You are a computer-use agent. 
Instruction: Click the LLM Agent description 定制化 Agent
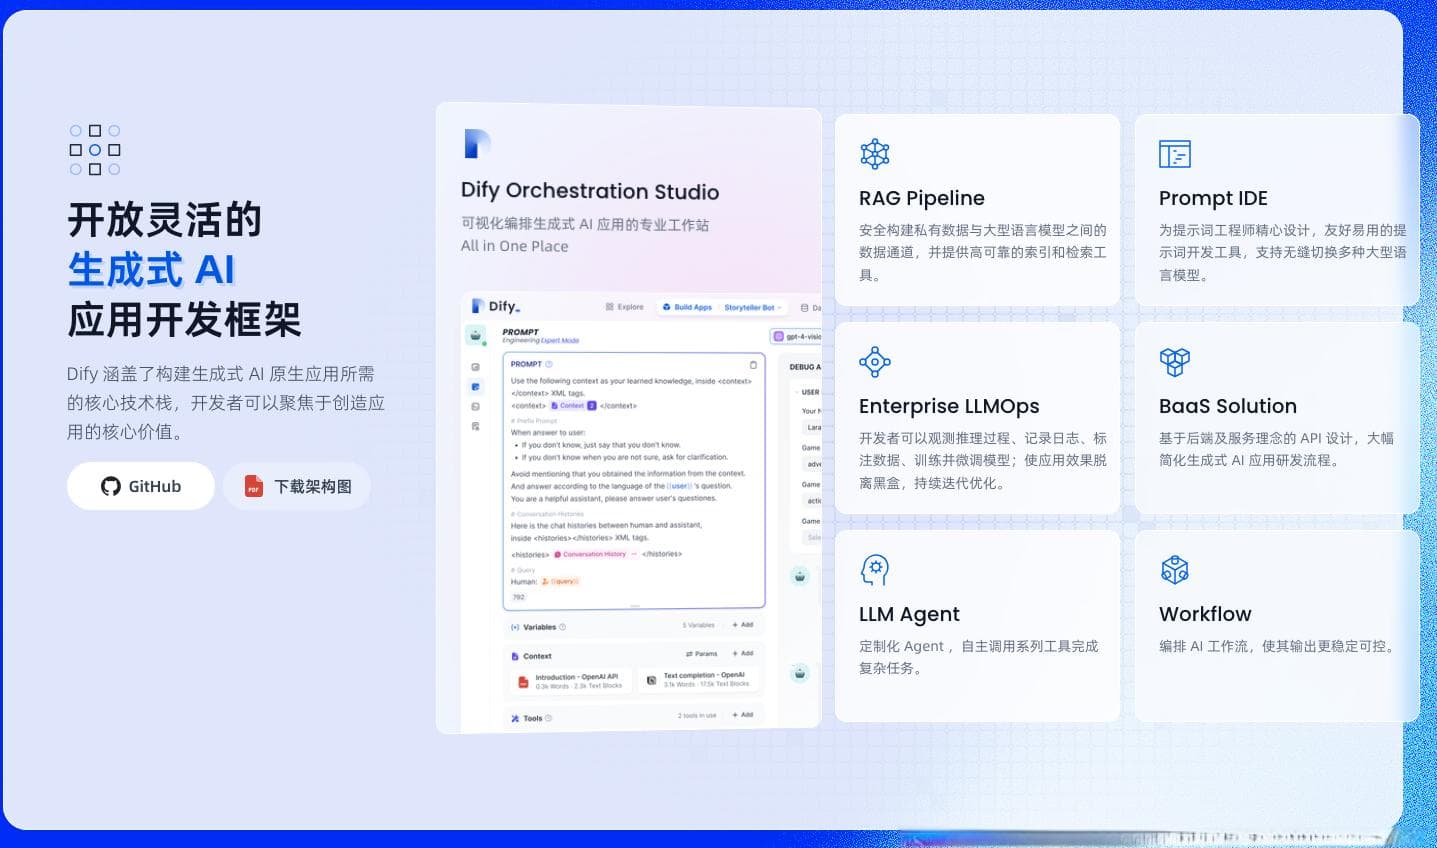click(978, 657)
